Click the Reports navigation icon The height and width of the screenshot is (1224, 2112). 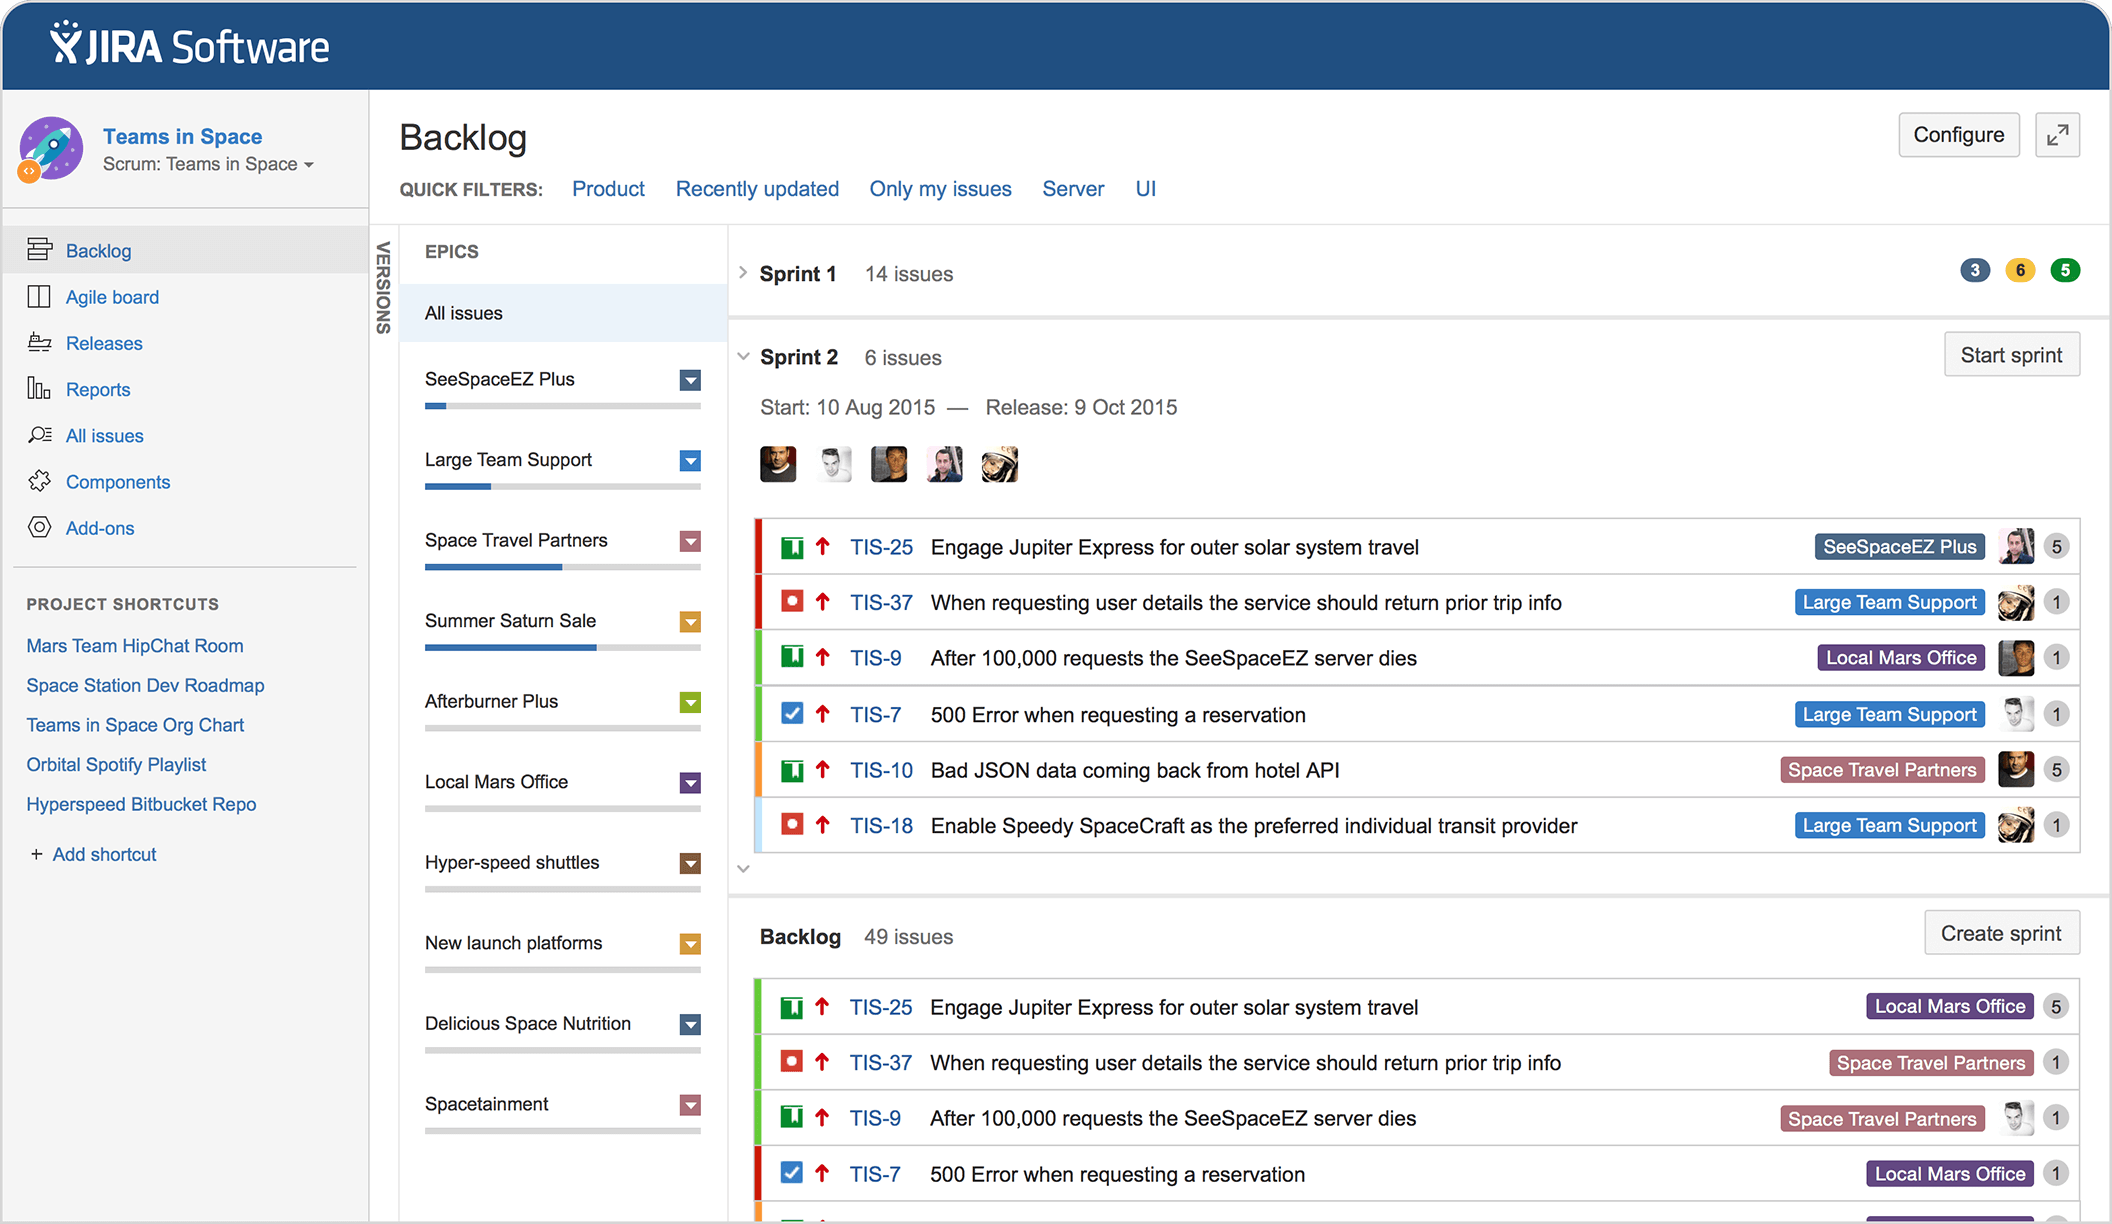coord(38,389)
